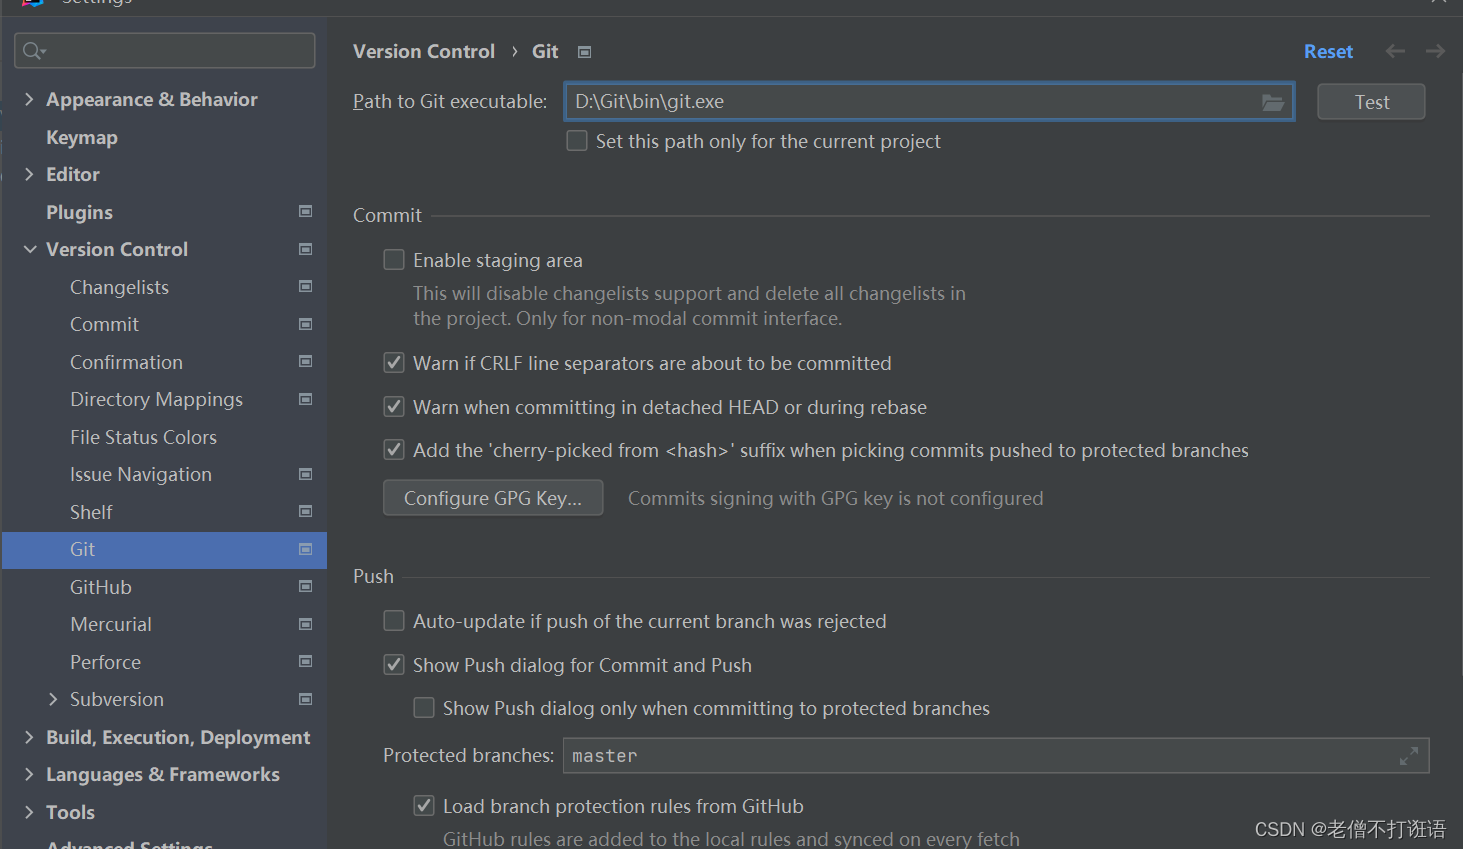Click Version Control in the breadcrumb
This screenshot has height=849, width=1463.
424,51
